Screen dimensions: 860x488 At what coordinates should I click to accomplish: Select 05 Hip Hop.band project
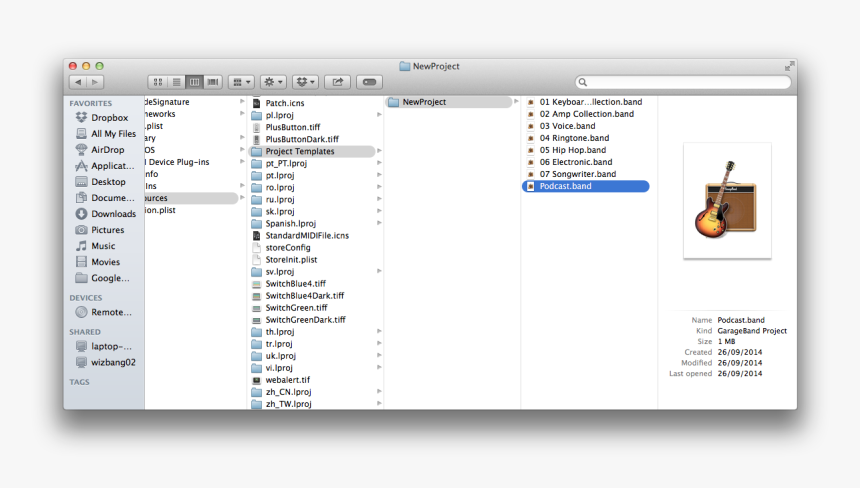click(x=567, y=150)
